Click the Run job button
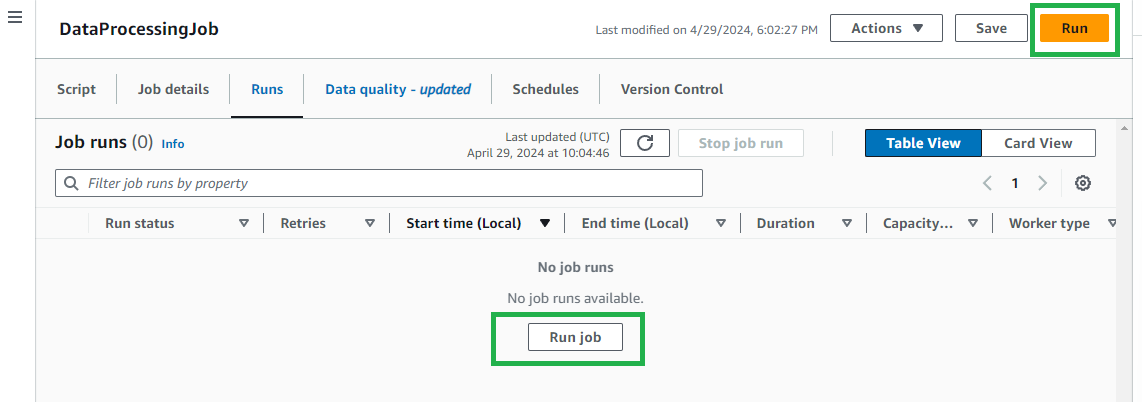Viewport: 1142px width, 402px height. click(575, 337)
